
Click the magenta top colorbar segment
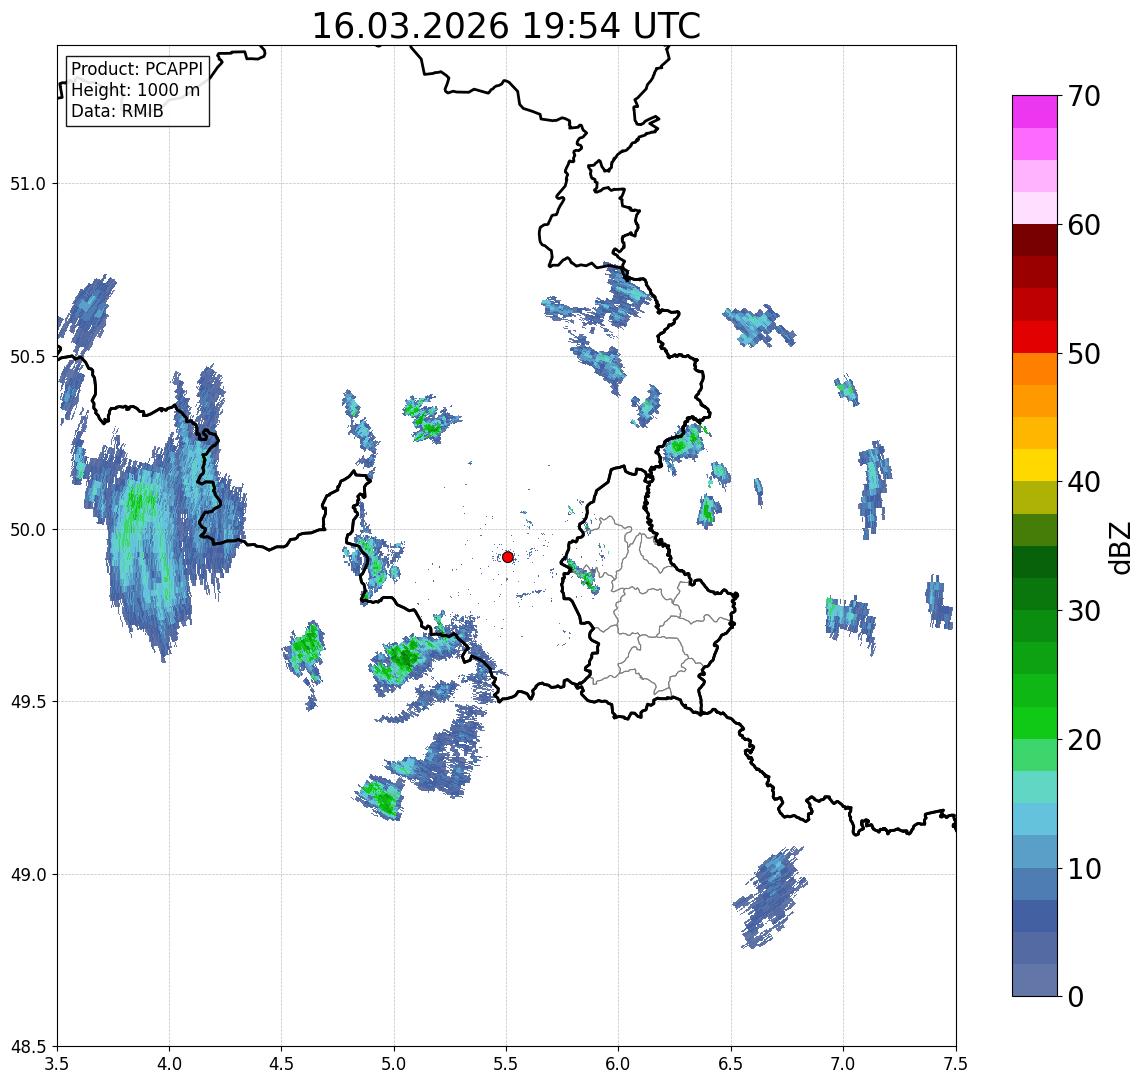(x=1035, y=112)
